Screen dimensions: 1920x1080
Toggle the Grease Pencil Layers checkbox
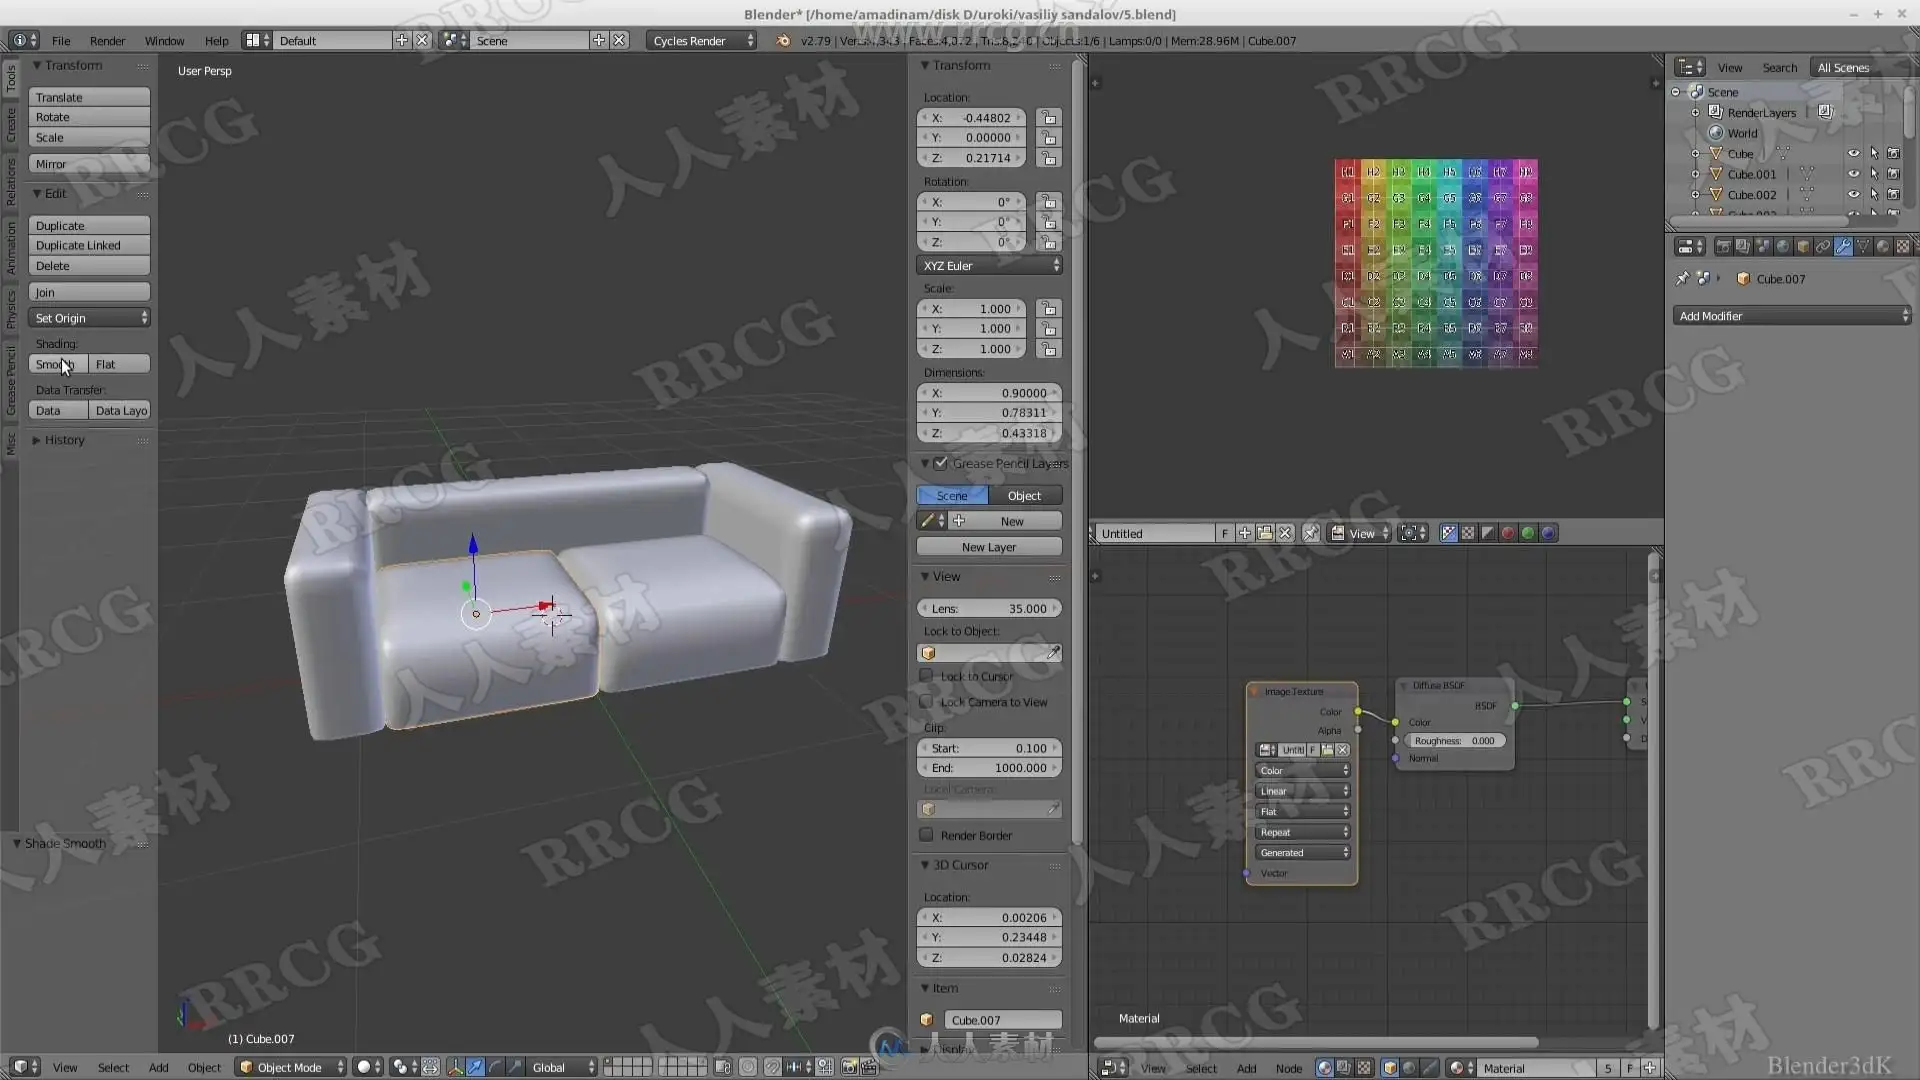coord(941,463)
